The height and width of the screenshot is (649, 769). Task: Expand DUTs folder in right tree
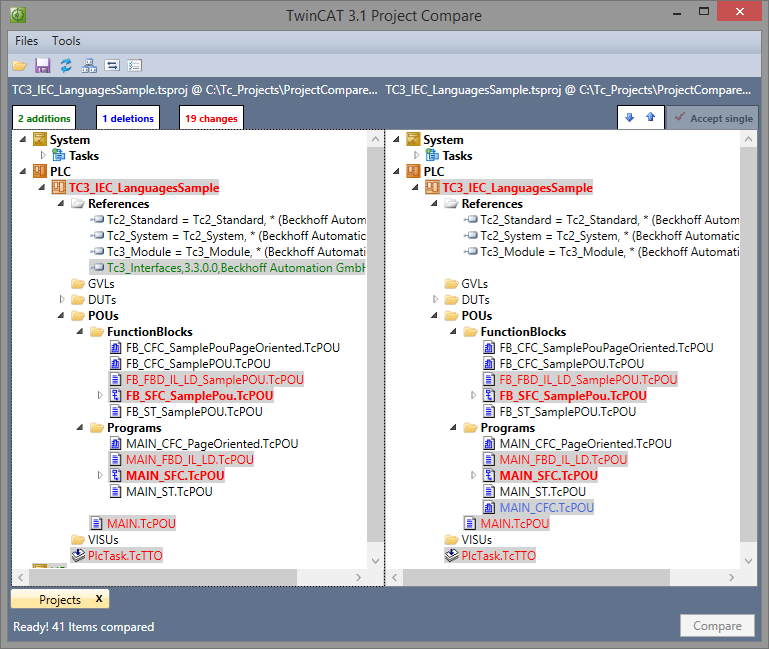[435, 300]
